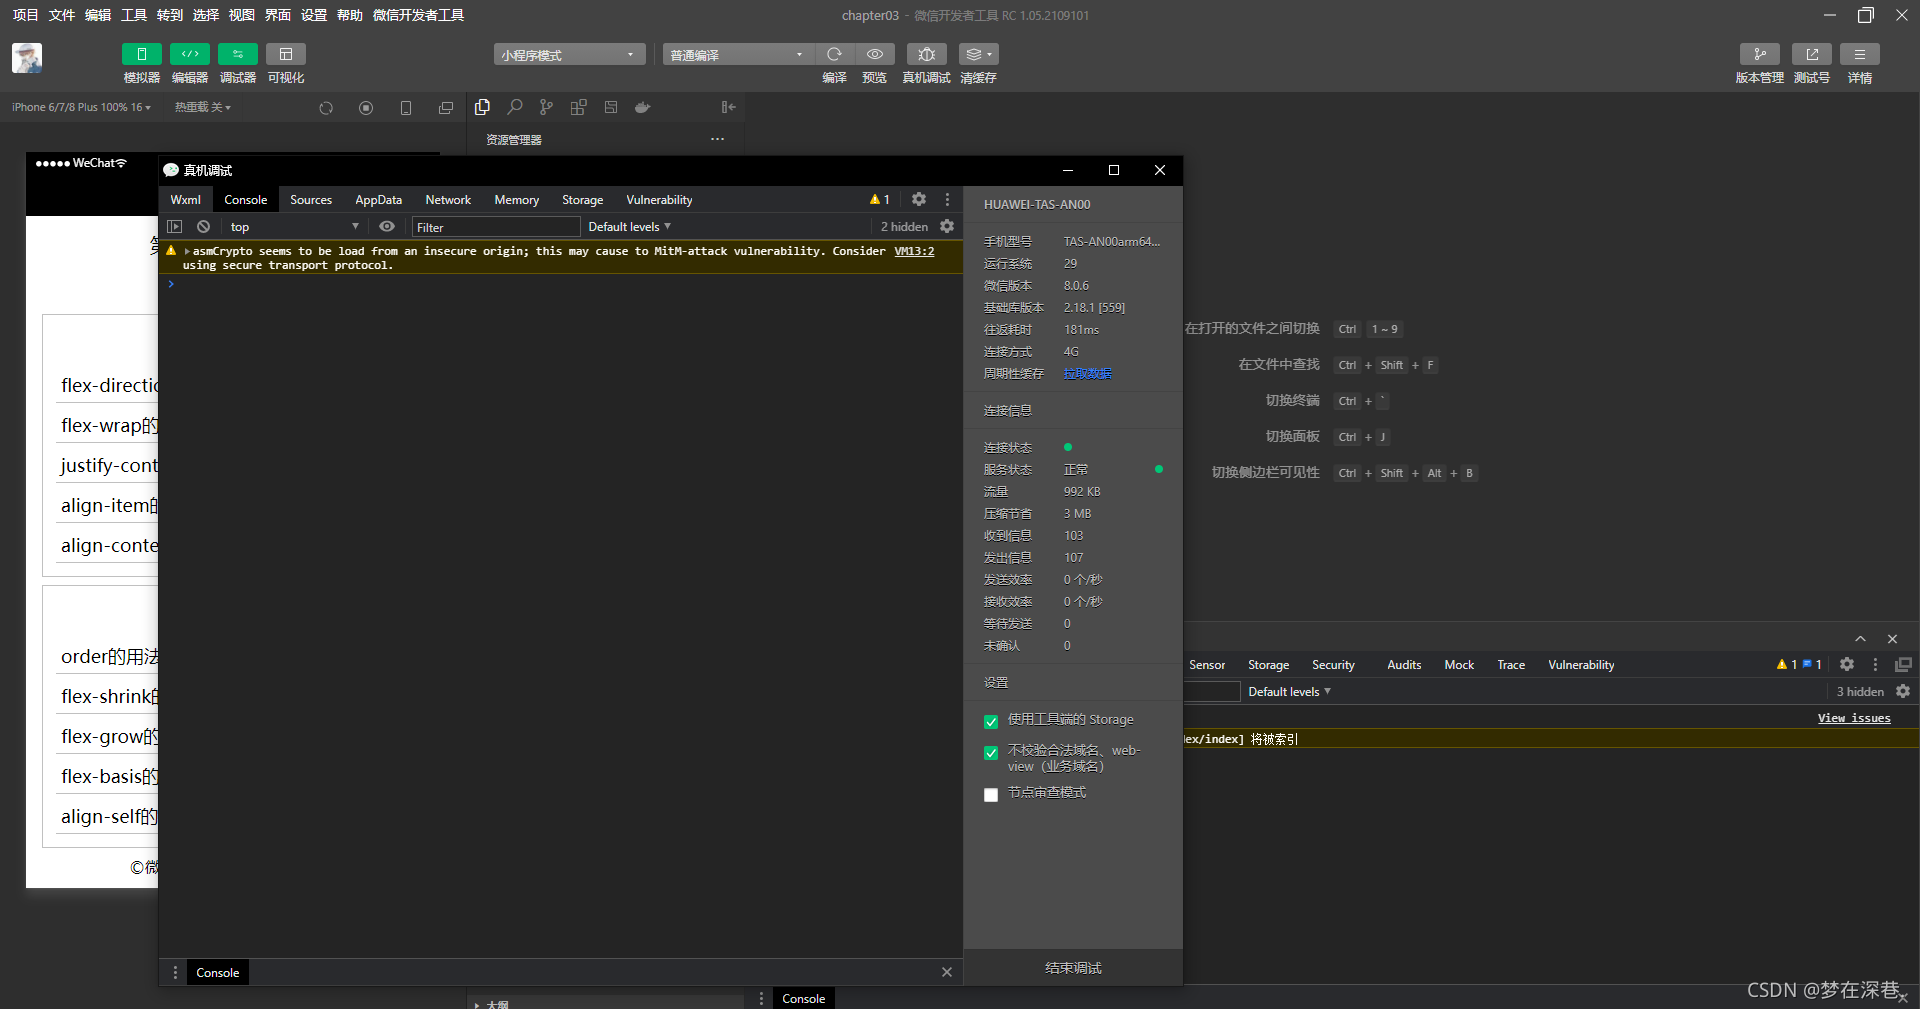Click the simulator stop record icon
Viewport: 1920px width, 1009px height.
pos(366,108)
